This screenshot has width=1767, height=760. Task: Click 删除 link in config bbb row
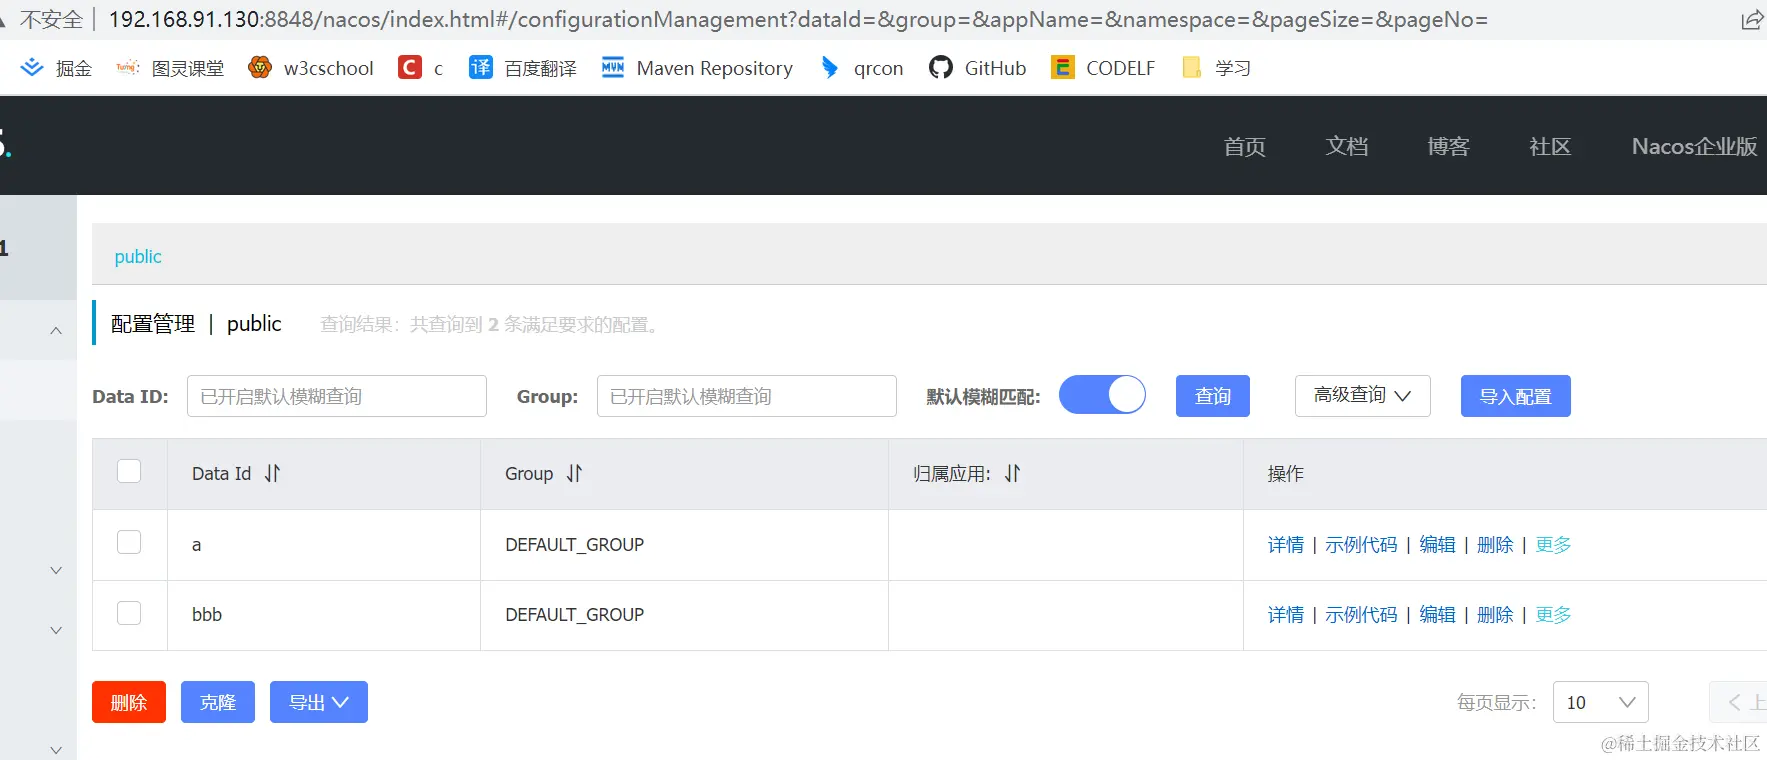pyautogui.click(x=1495, y=615)
